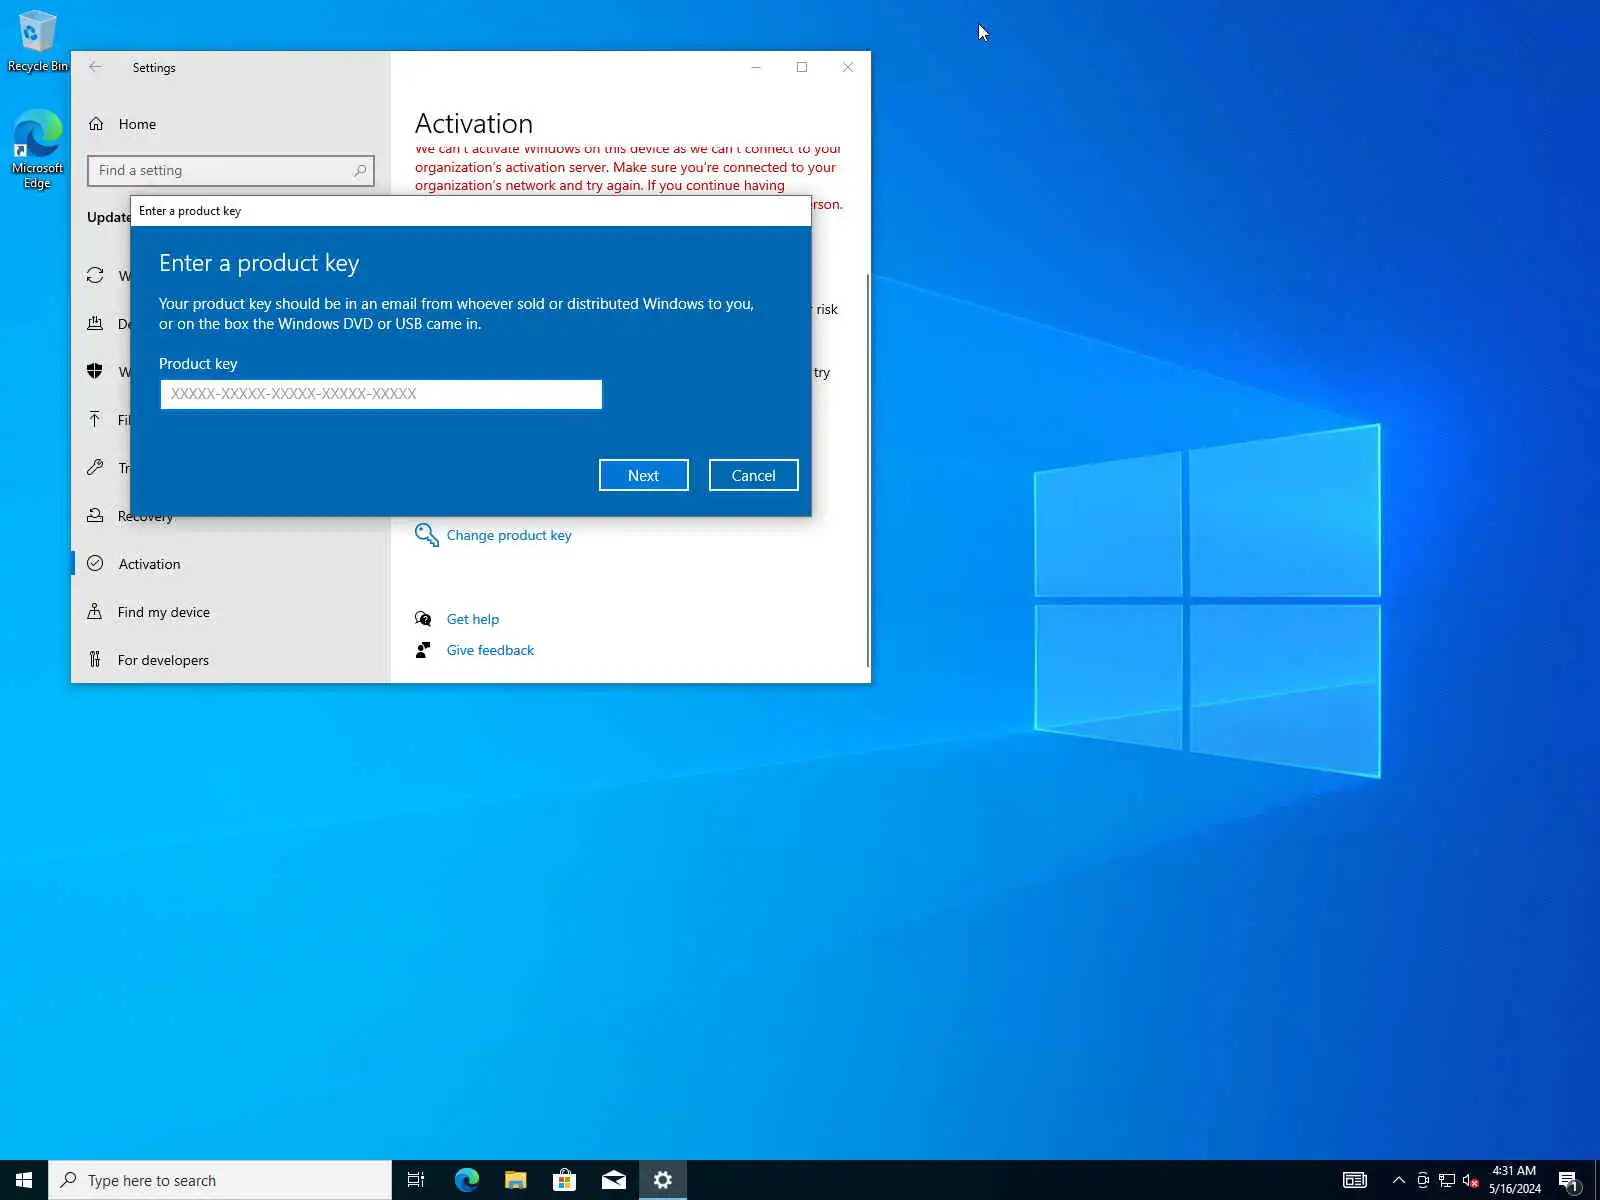This screenshot has width=1600, height=1200.
Task: Select the Recycle Bin desktop icon
Action: [x=37, y=41]
